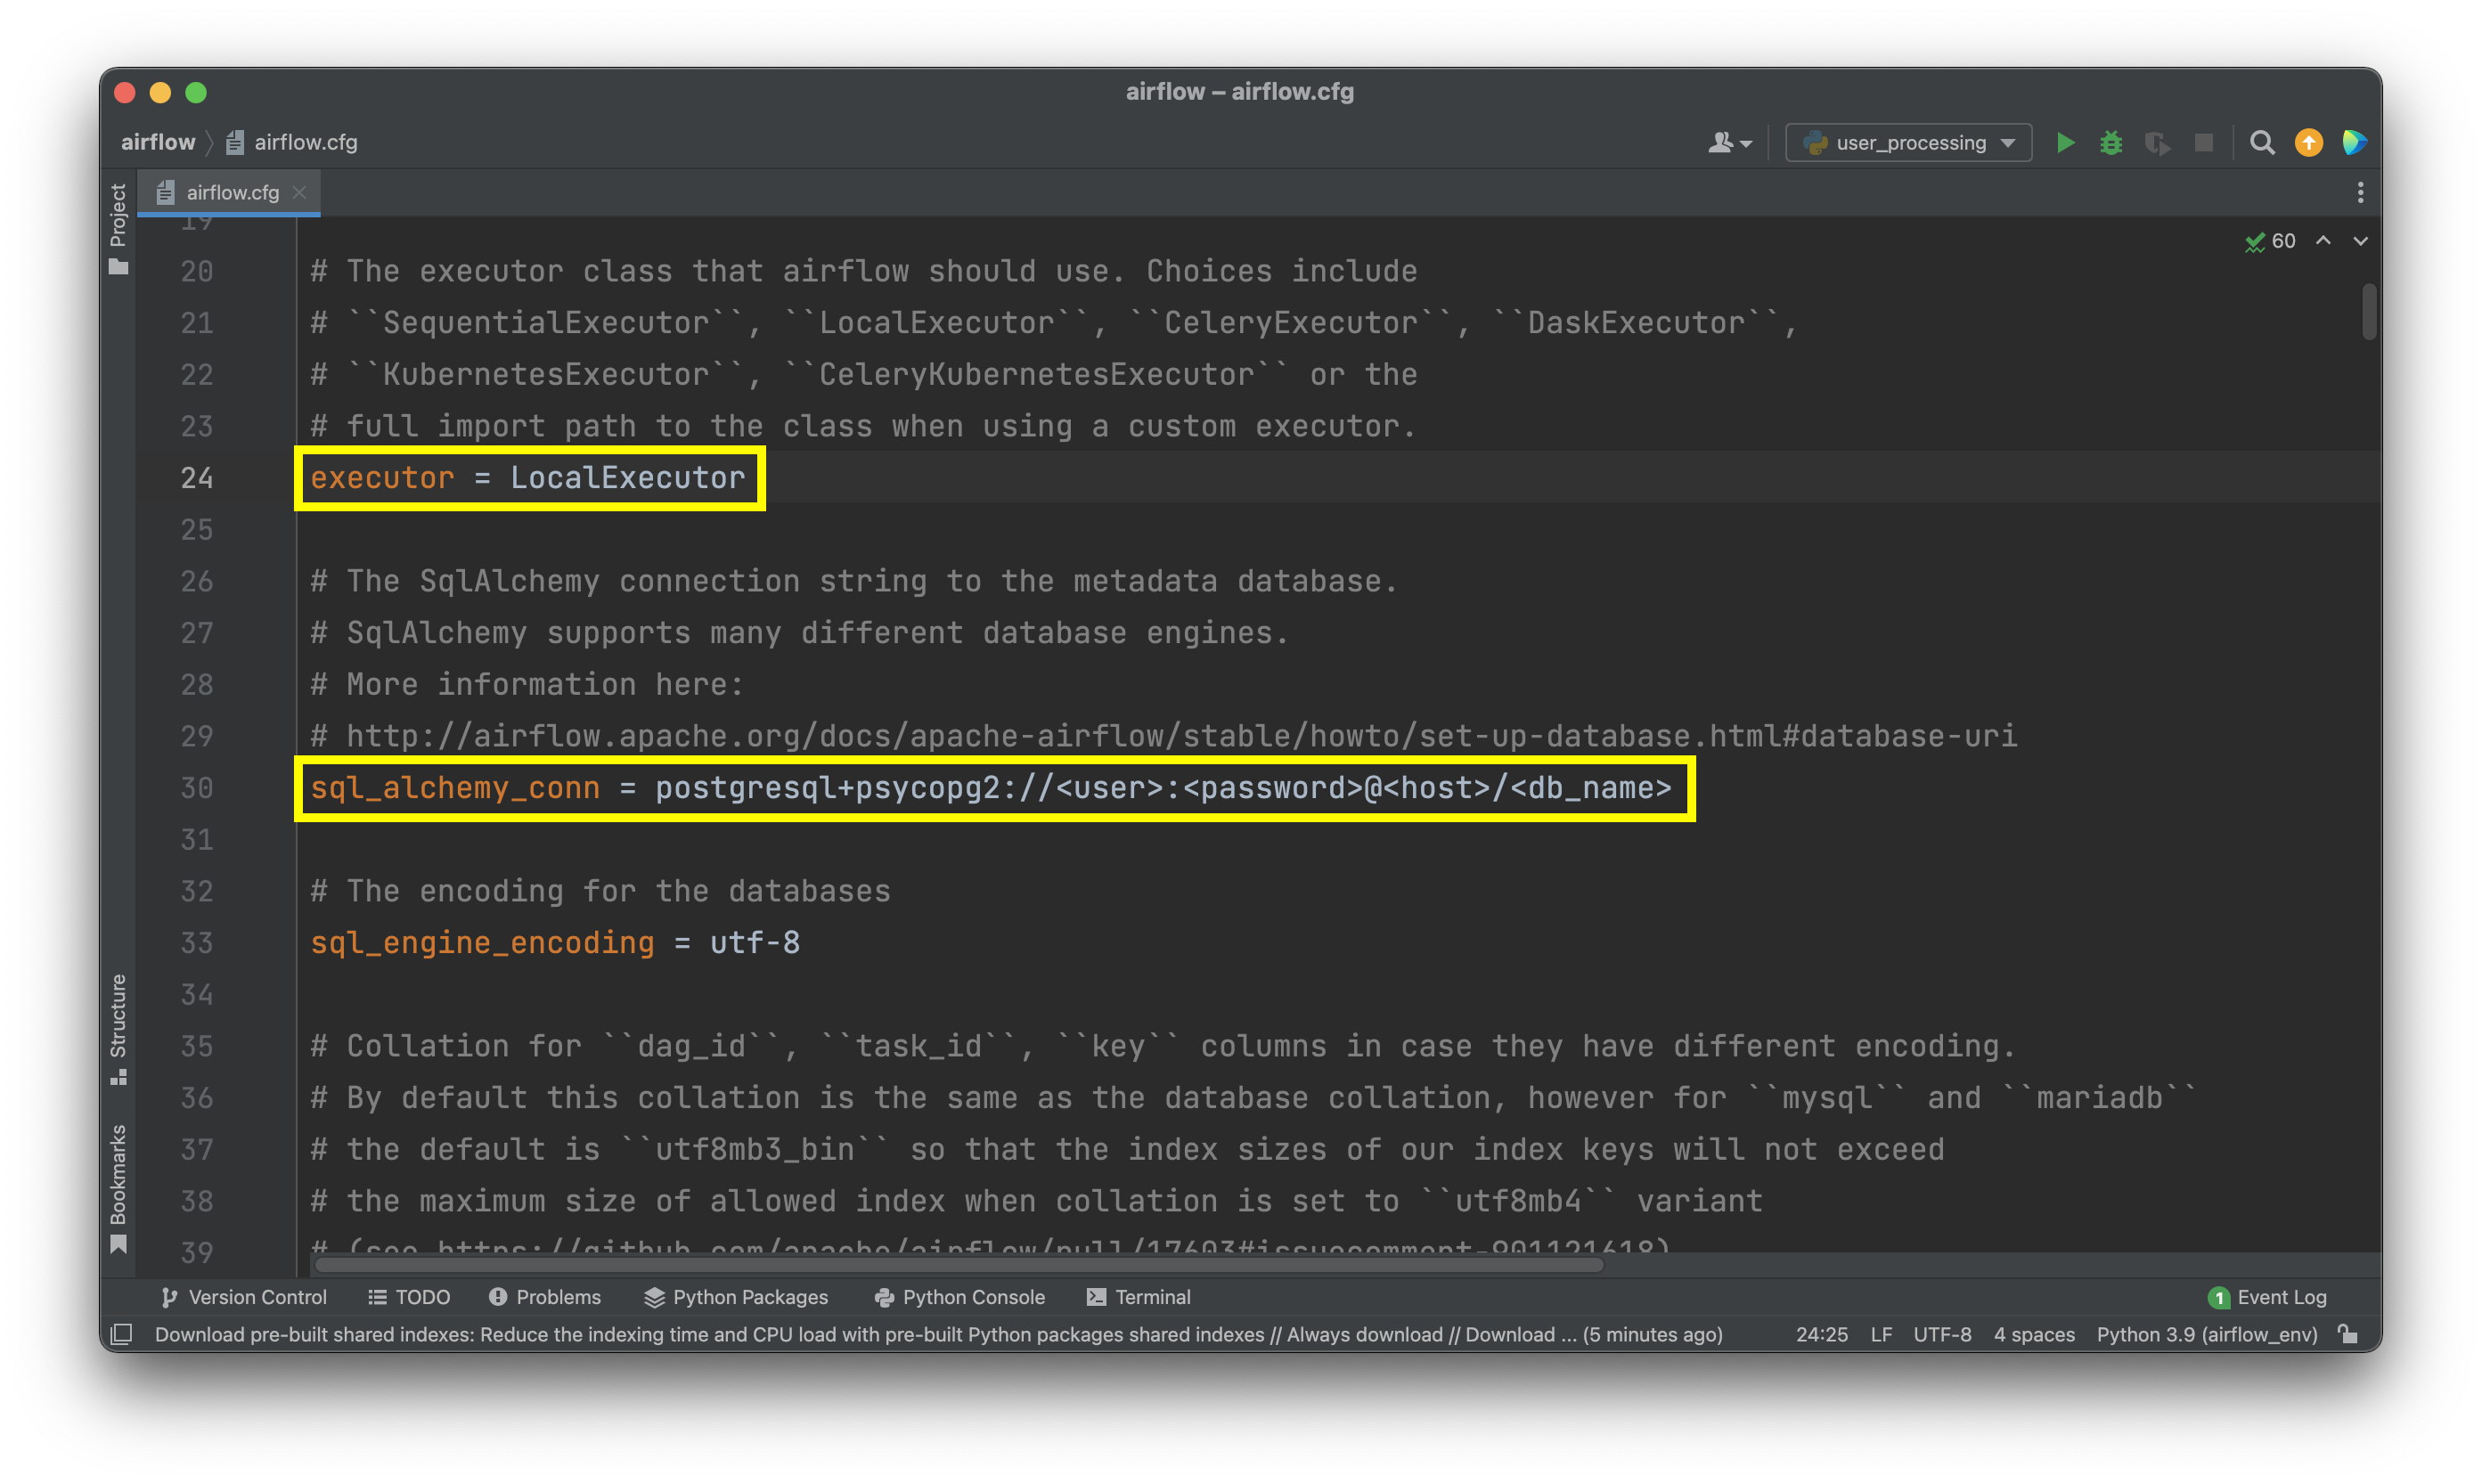Run the user_processing configuration with green play icon
This screenshot has height=1484, width=2482.
pyautogui.click(x=2065, y=142)
